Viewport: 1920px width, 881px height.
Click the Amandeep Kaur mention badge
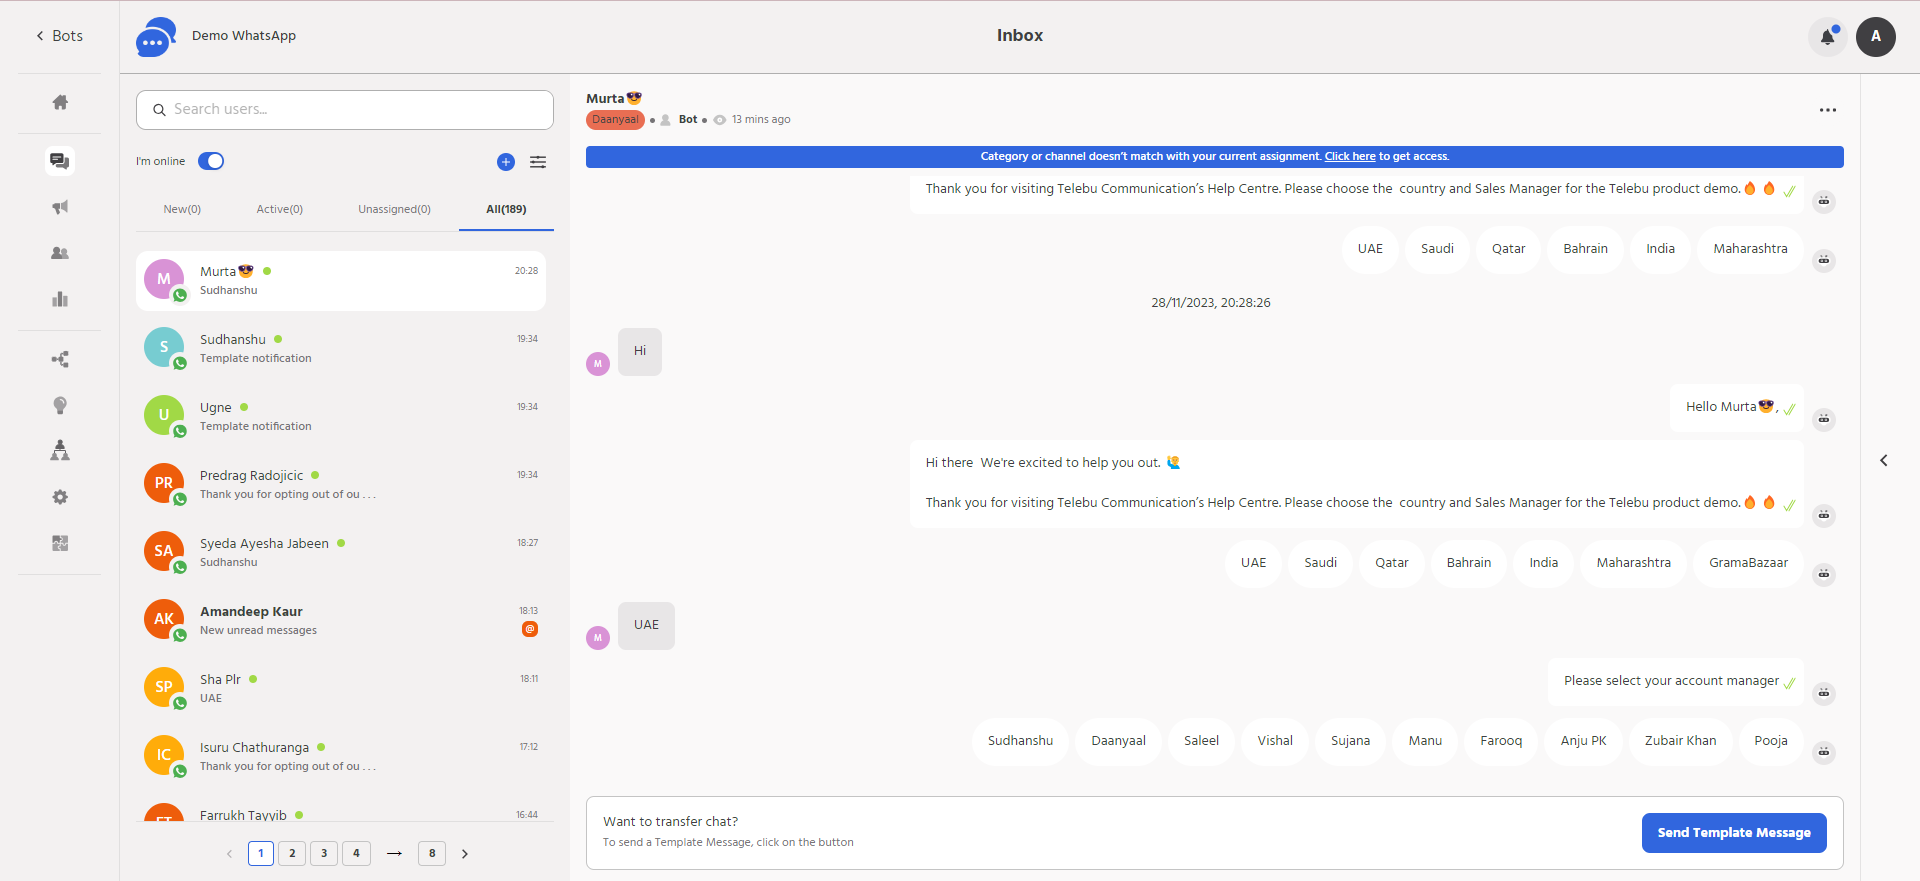pyautogui.click(x=530, y=629)
